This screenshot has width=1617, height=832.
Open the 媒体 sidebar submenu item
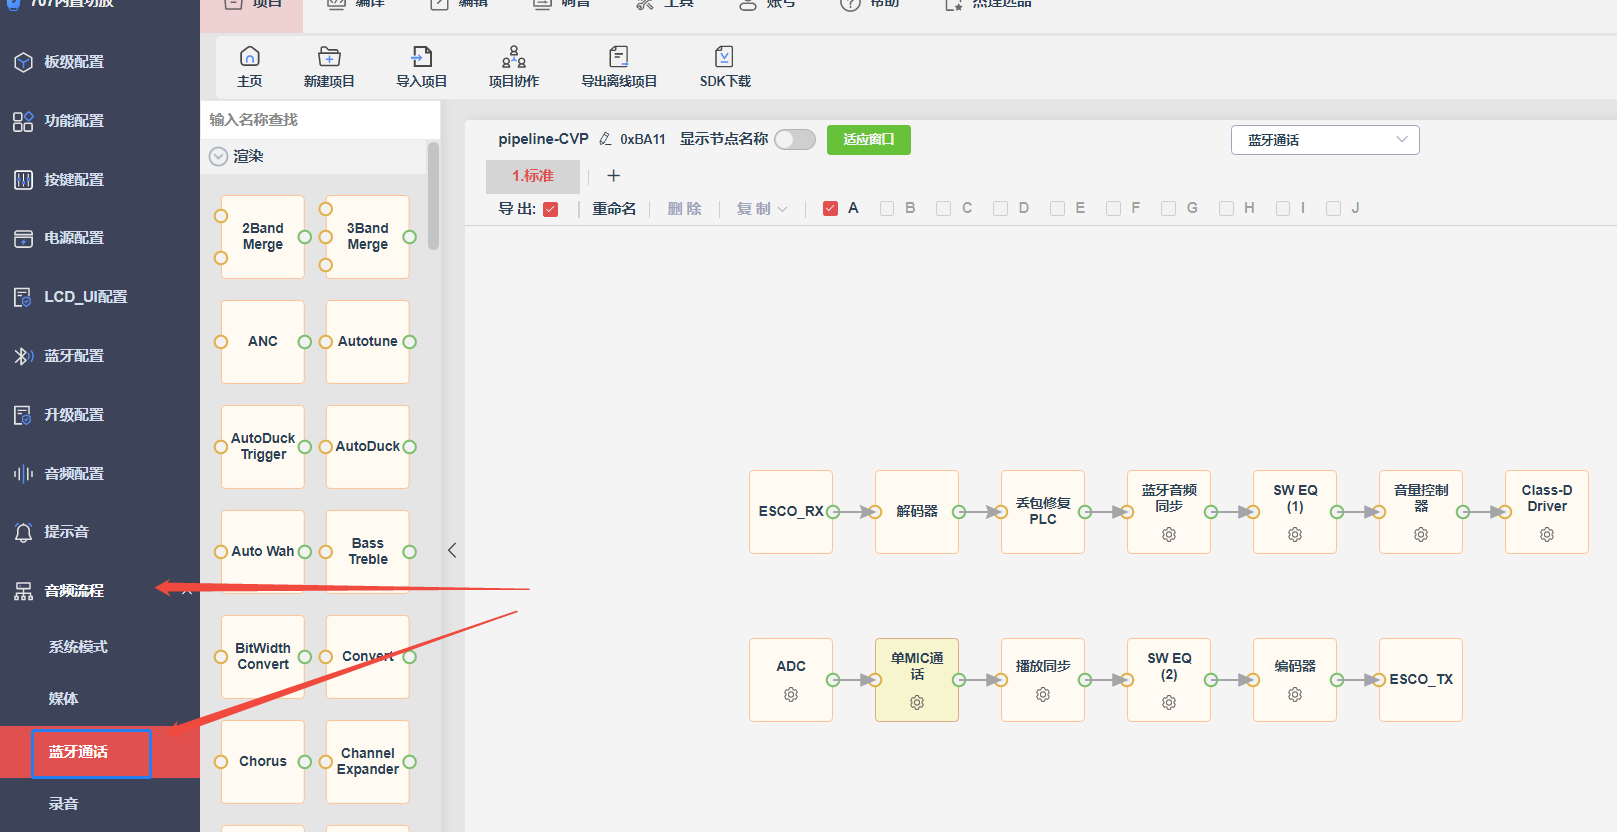[x=63, y=699]
